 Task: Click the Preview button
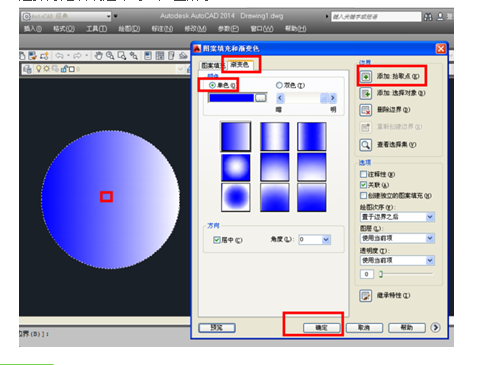click(x=217, y=328)
